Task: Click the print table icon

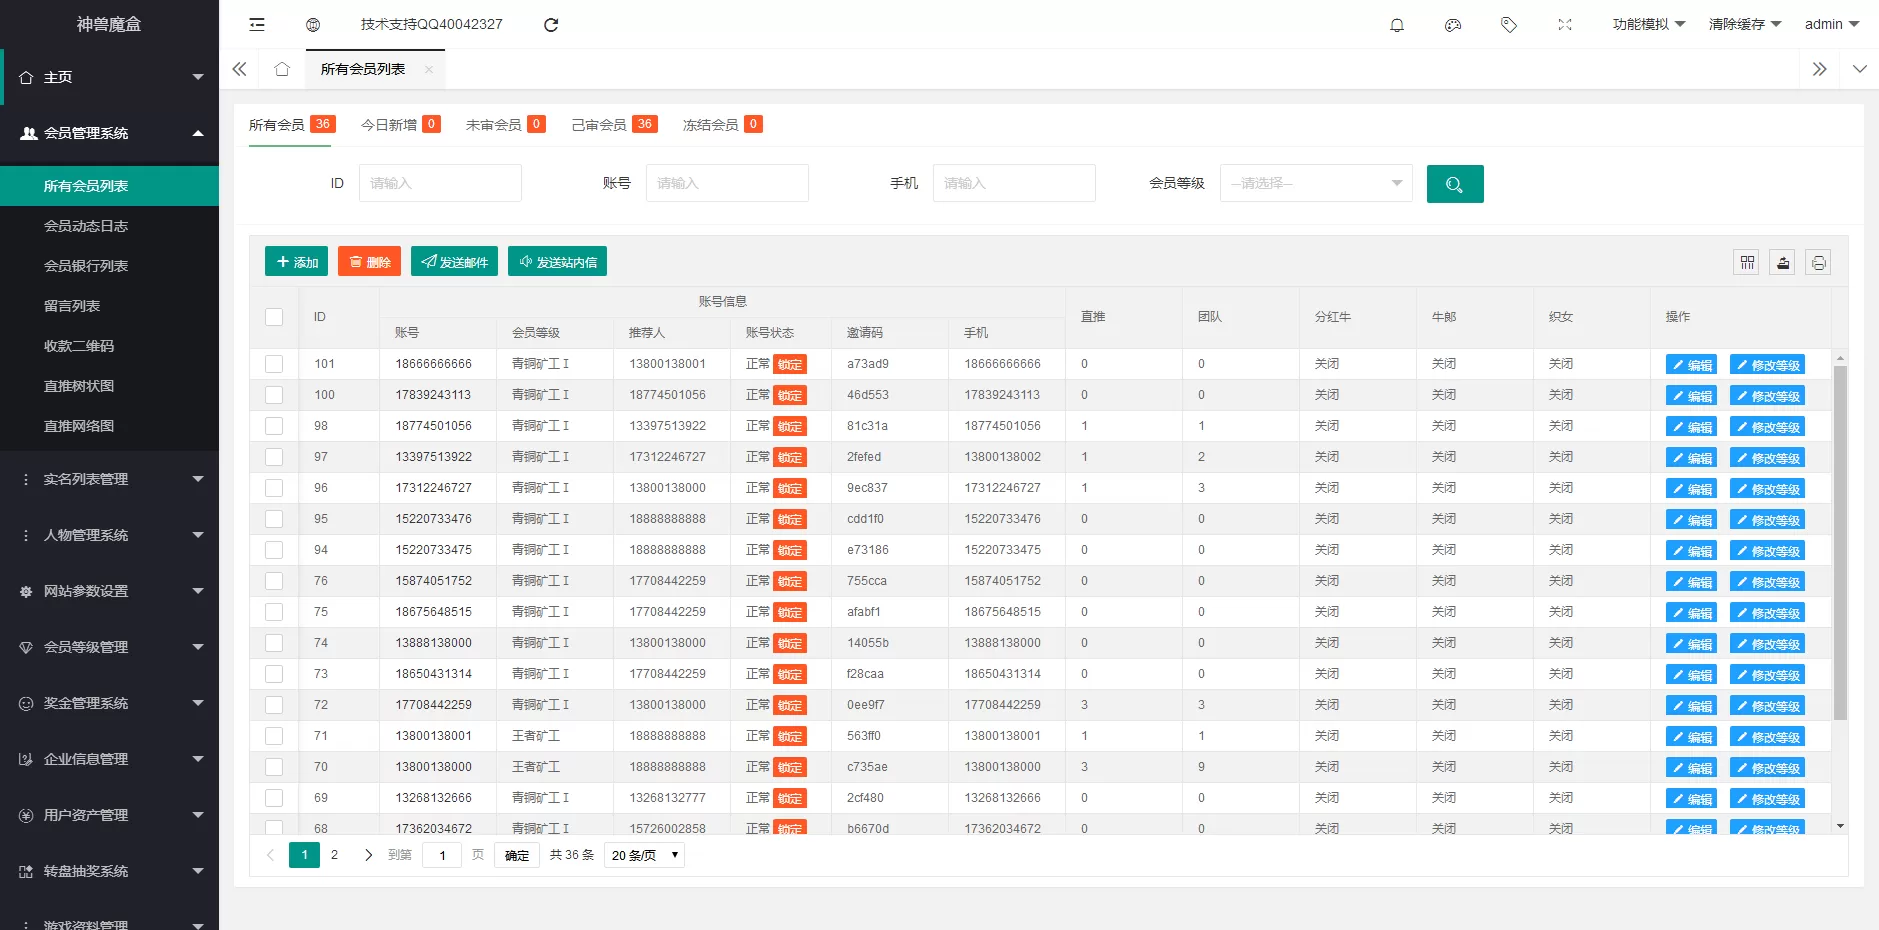Action: point(1818,262)
